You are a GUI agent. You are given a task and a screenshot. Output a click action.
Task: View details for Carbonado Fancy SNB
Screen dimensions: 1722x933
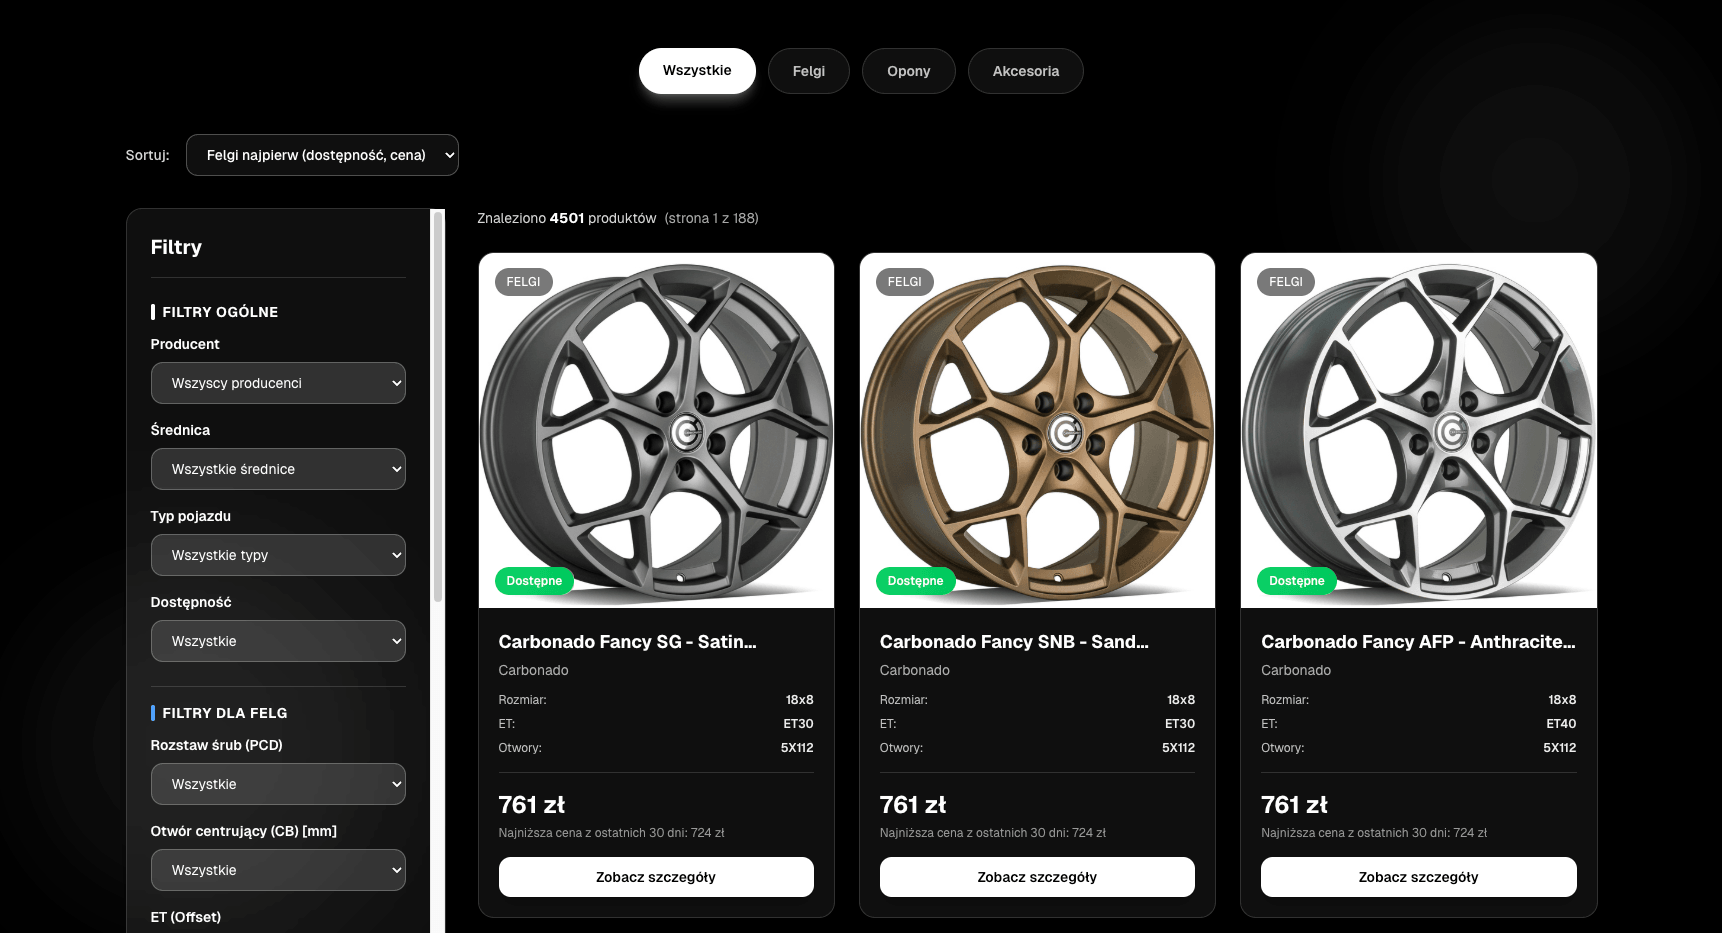(1037, 877)
